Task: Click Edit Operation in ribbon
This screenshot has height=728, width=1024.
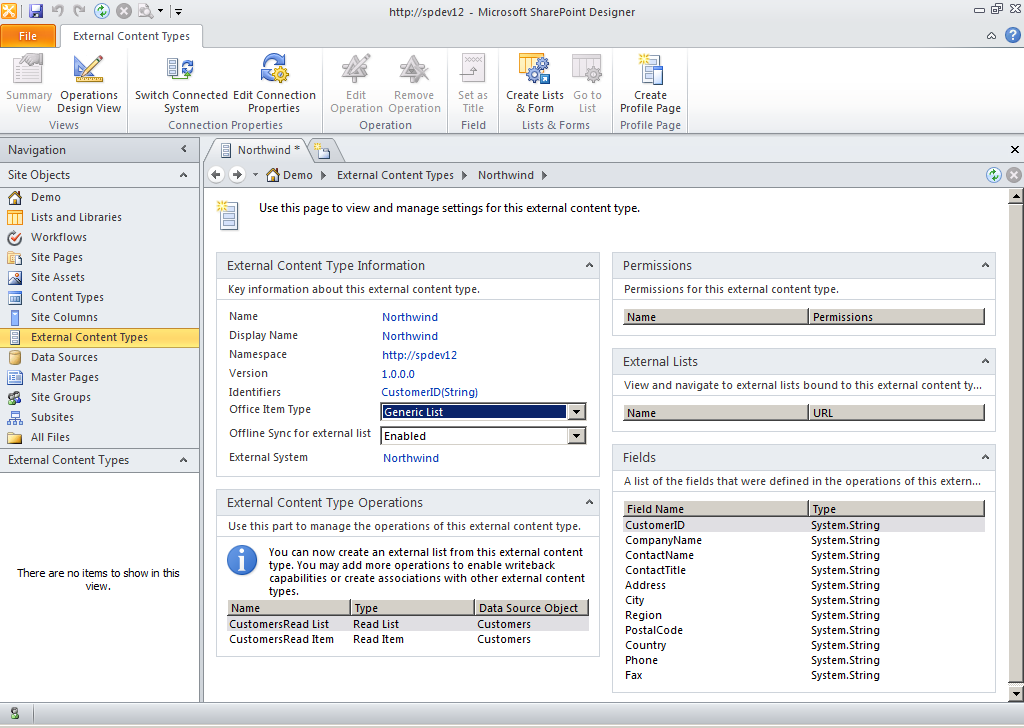Action: [356, 84]
